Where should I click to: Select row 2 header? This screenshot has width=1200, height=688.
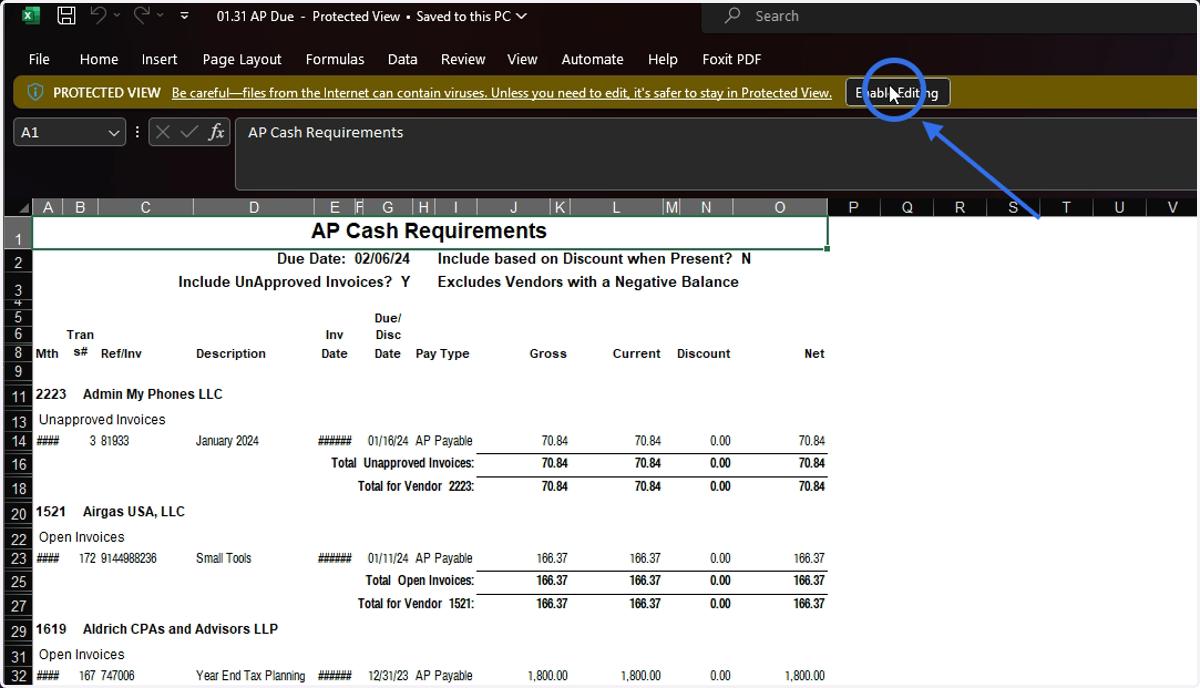(18, 262)
